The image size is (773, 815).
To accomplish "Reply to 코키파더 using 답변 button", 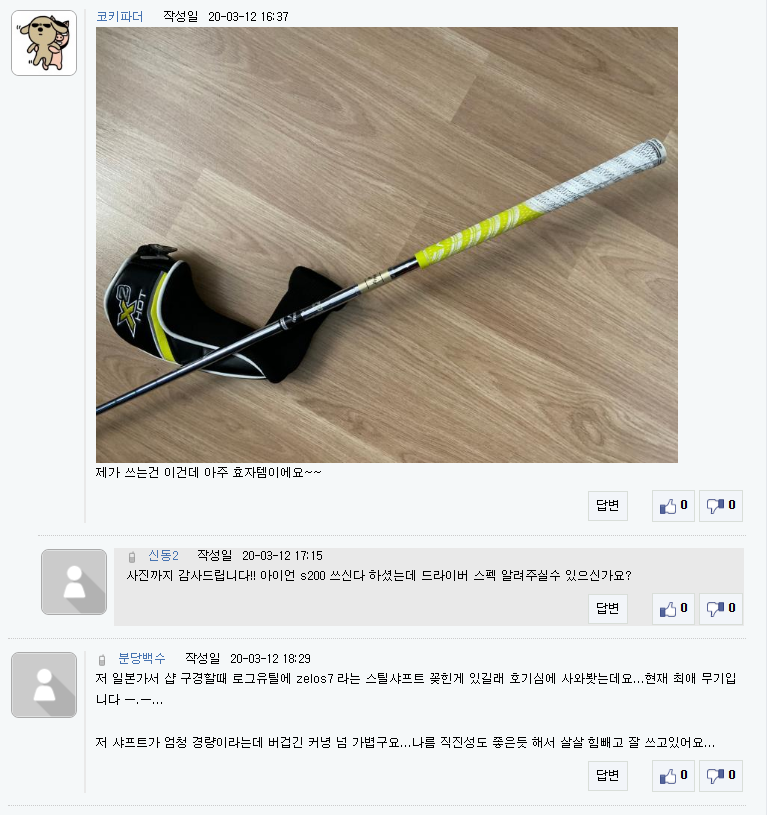I will 608,505.
